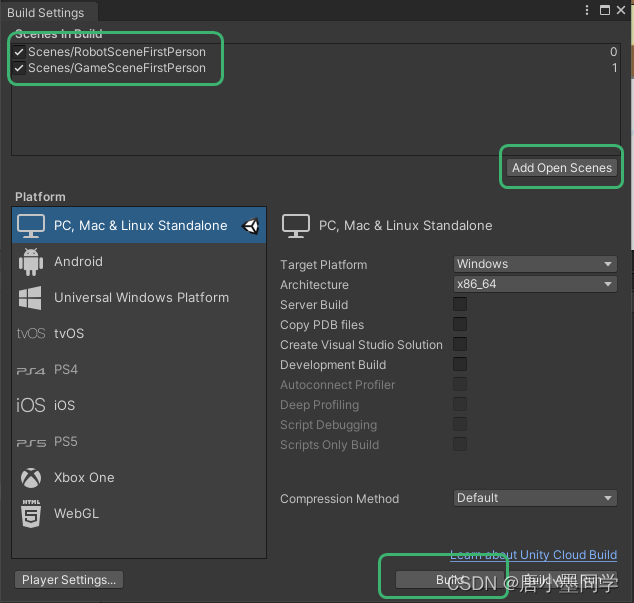Enable Development Build checkbox
Image resolution: width=634 pixels, height=603 pixels.
tap(460, 364)
